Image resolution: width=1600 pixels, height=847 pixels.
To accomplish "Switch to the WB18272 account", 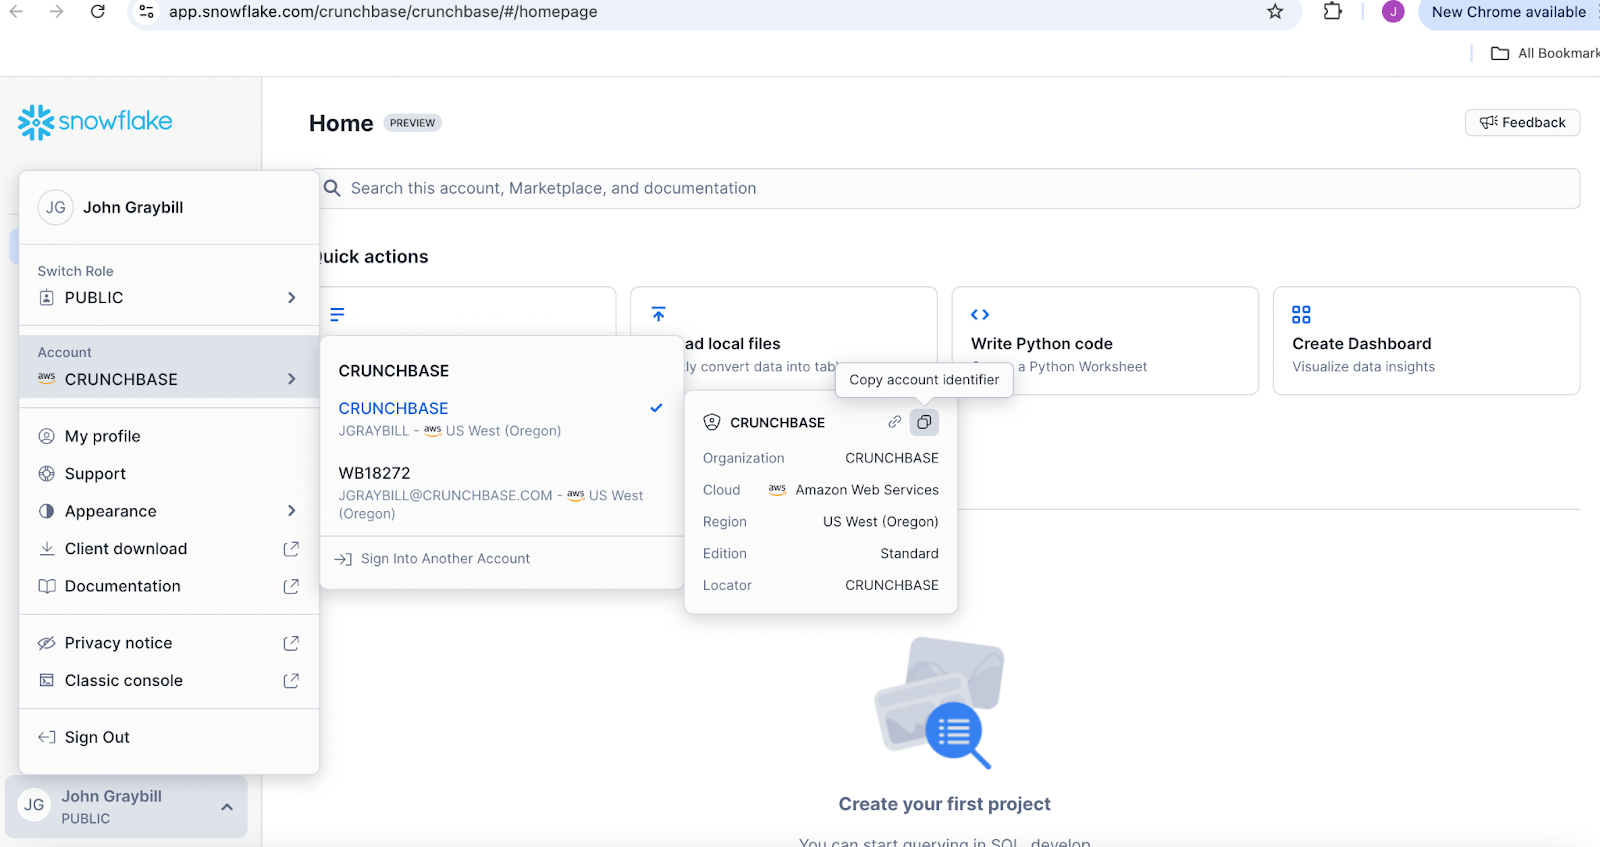I will (x=501, y=492).
